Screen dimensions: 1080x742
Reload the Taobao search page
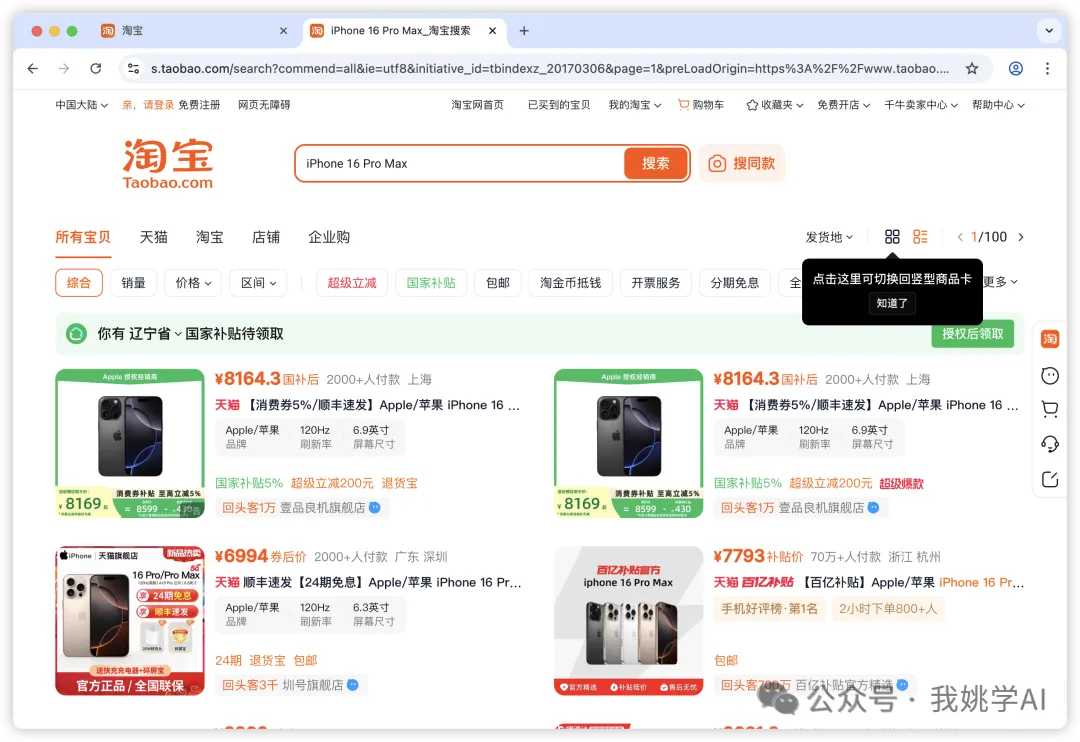pos(96,68)
